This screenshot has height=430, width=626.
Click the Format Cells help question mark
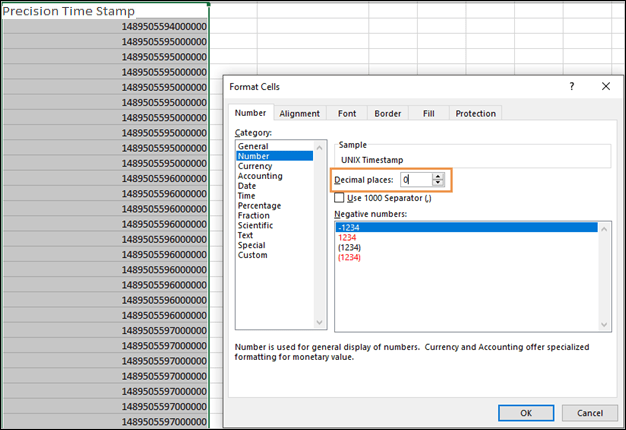pos(572,86)
